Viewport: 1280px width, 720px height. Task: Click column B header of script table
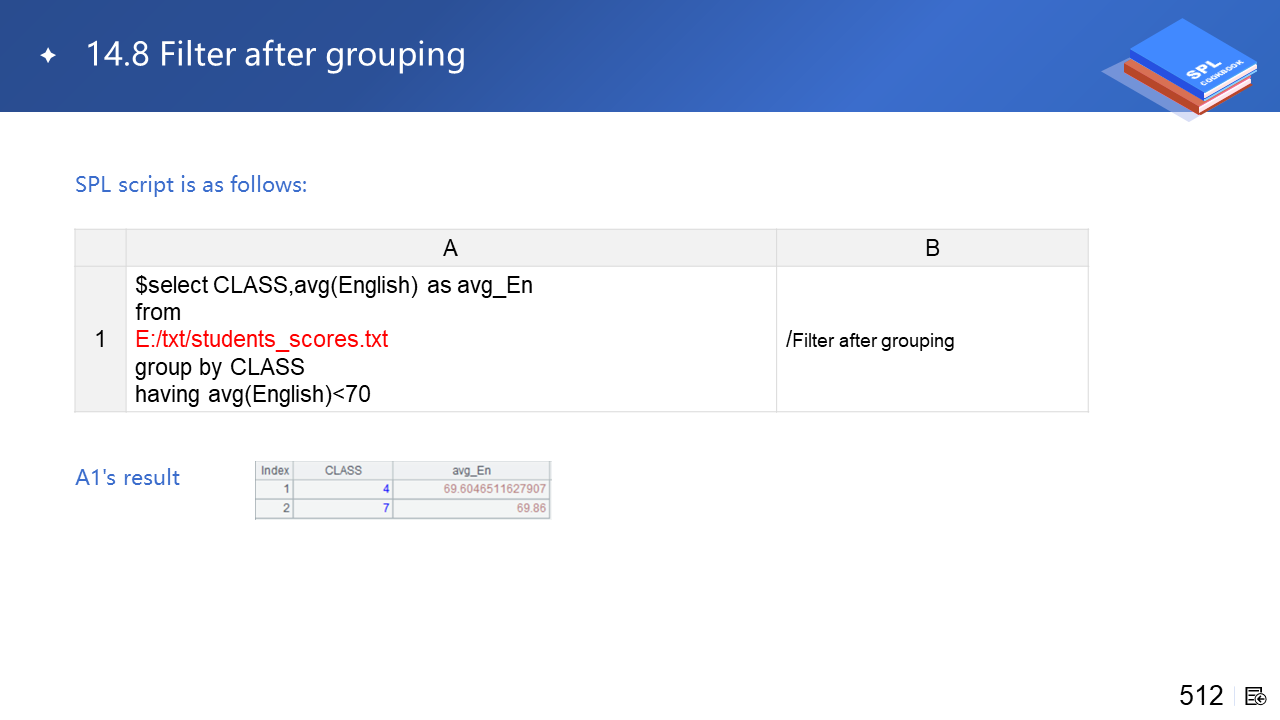point(931,248)
